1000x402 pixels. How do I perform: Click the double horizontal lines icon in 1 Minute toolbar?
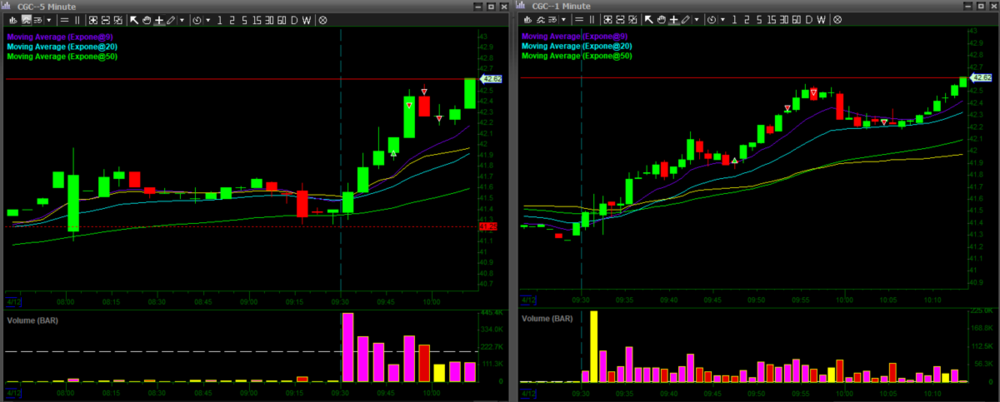click(579, 20)
